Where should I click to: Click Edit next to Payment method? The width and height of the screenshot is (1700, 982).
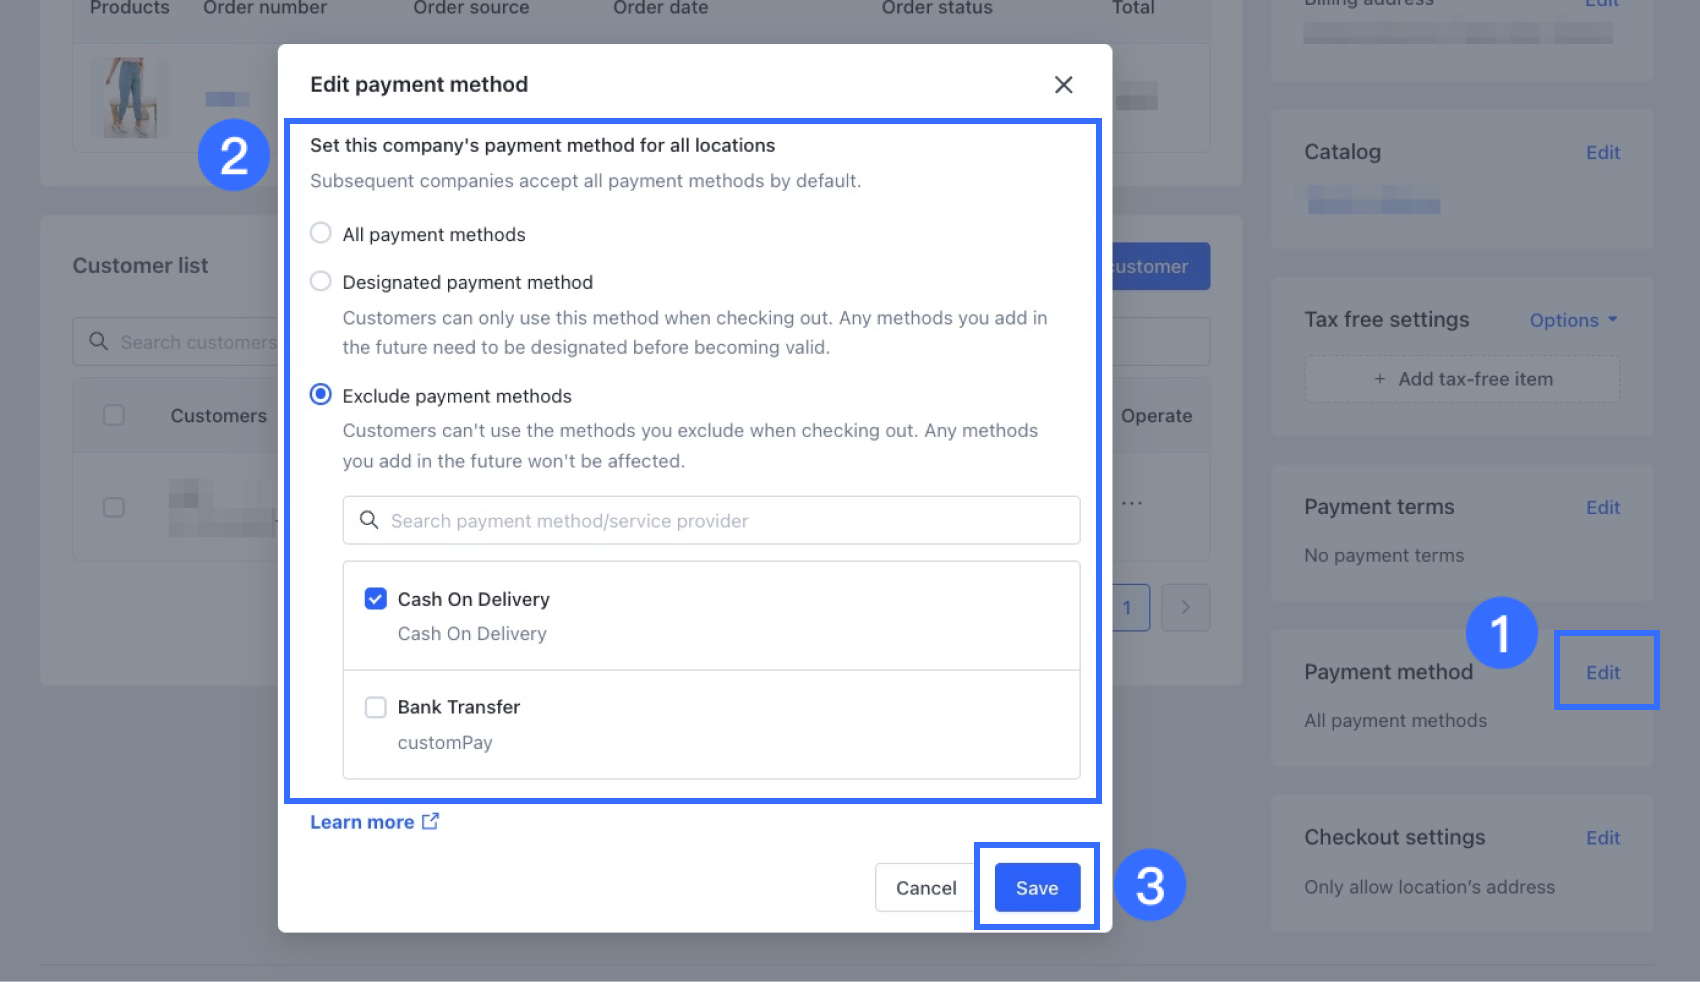tap(1602, 672)
